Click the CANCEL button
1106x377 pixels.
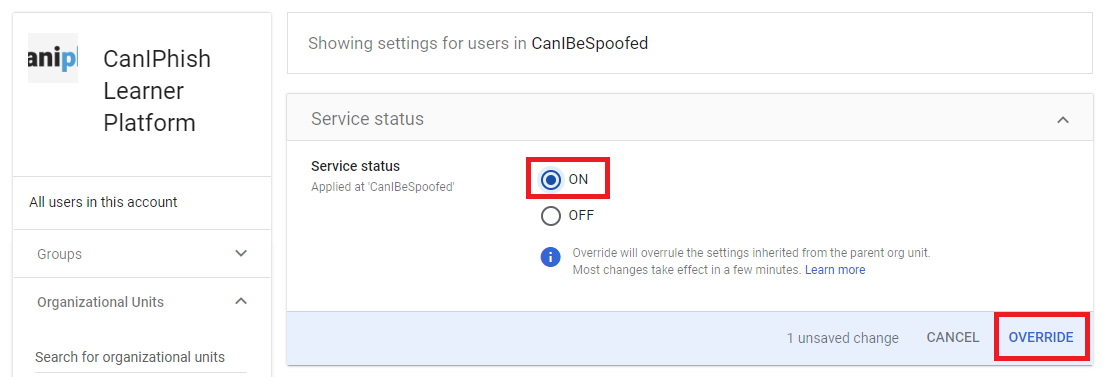click(953, 337)
